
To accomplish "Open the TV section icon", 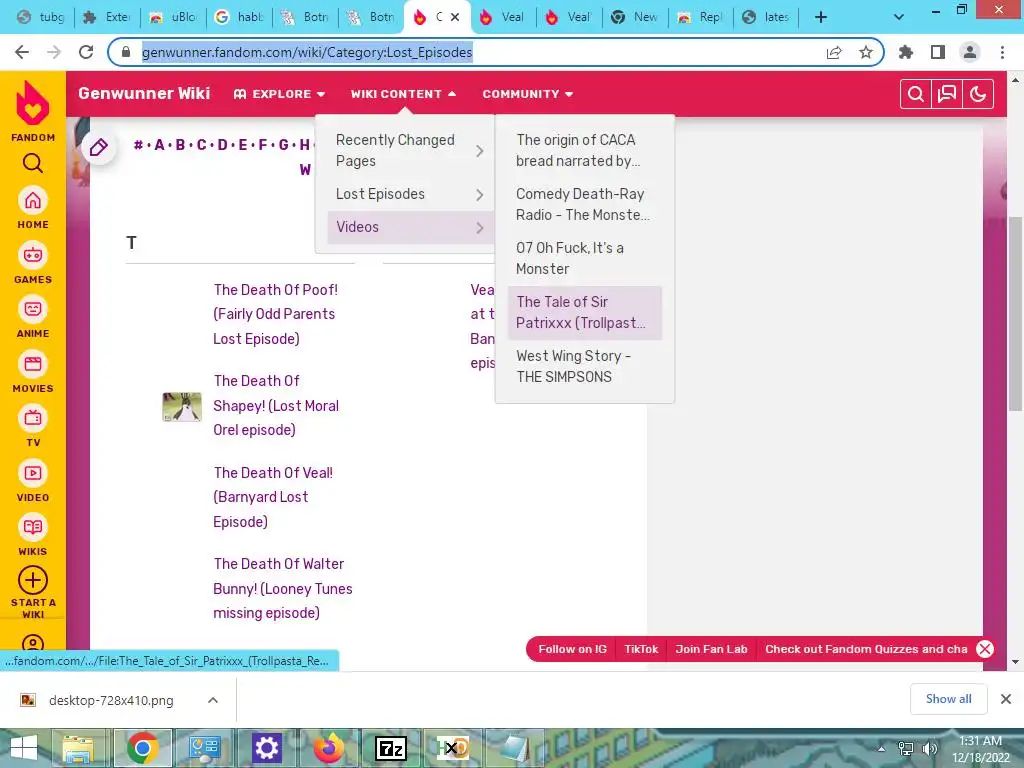I will (33, 419).
